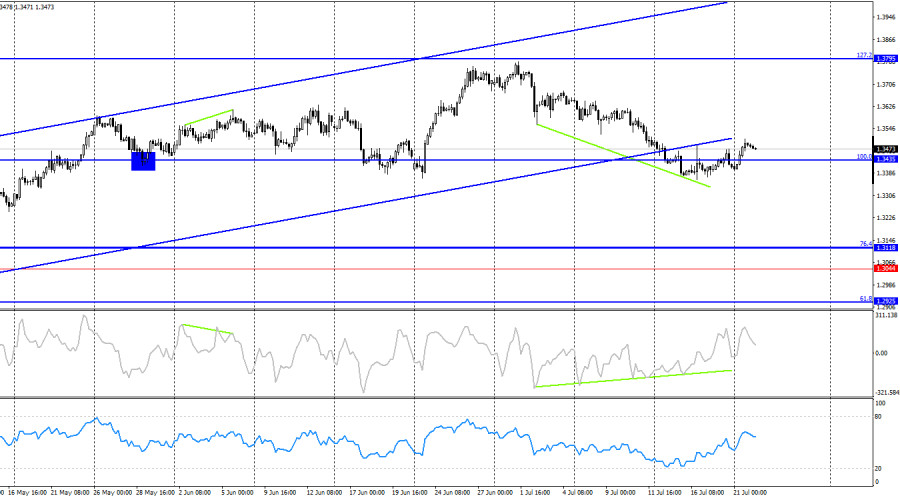Click the 5 Jun 00:00 date label

click(x=238, y=493)
